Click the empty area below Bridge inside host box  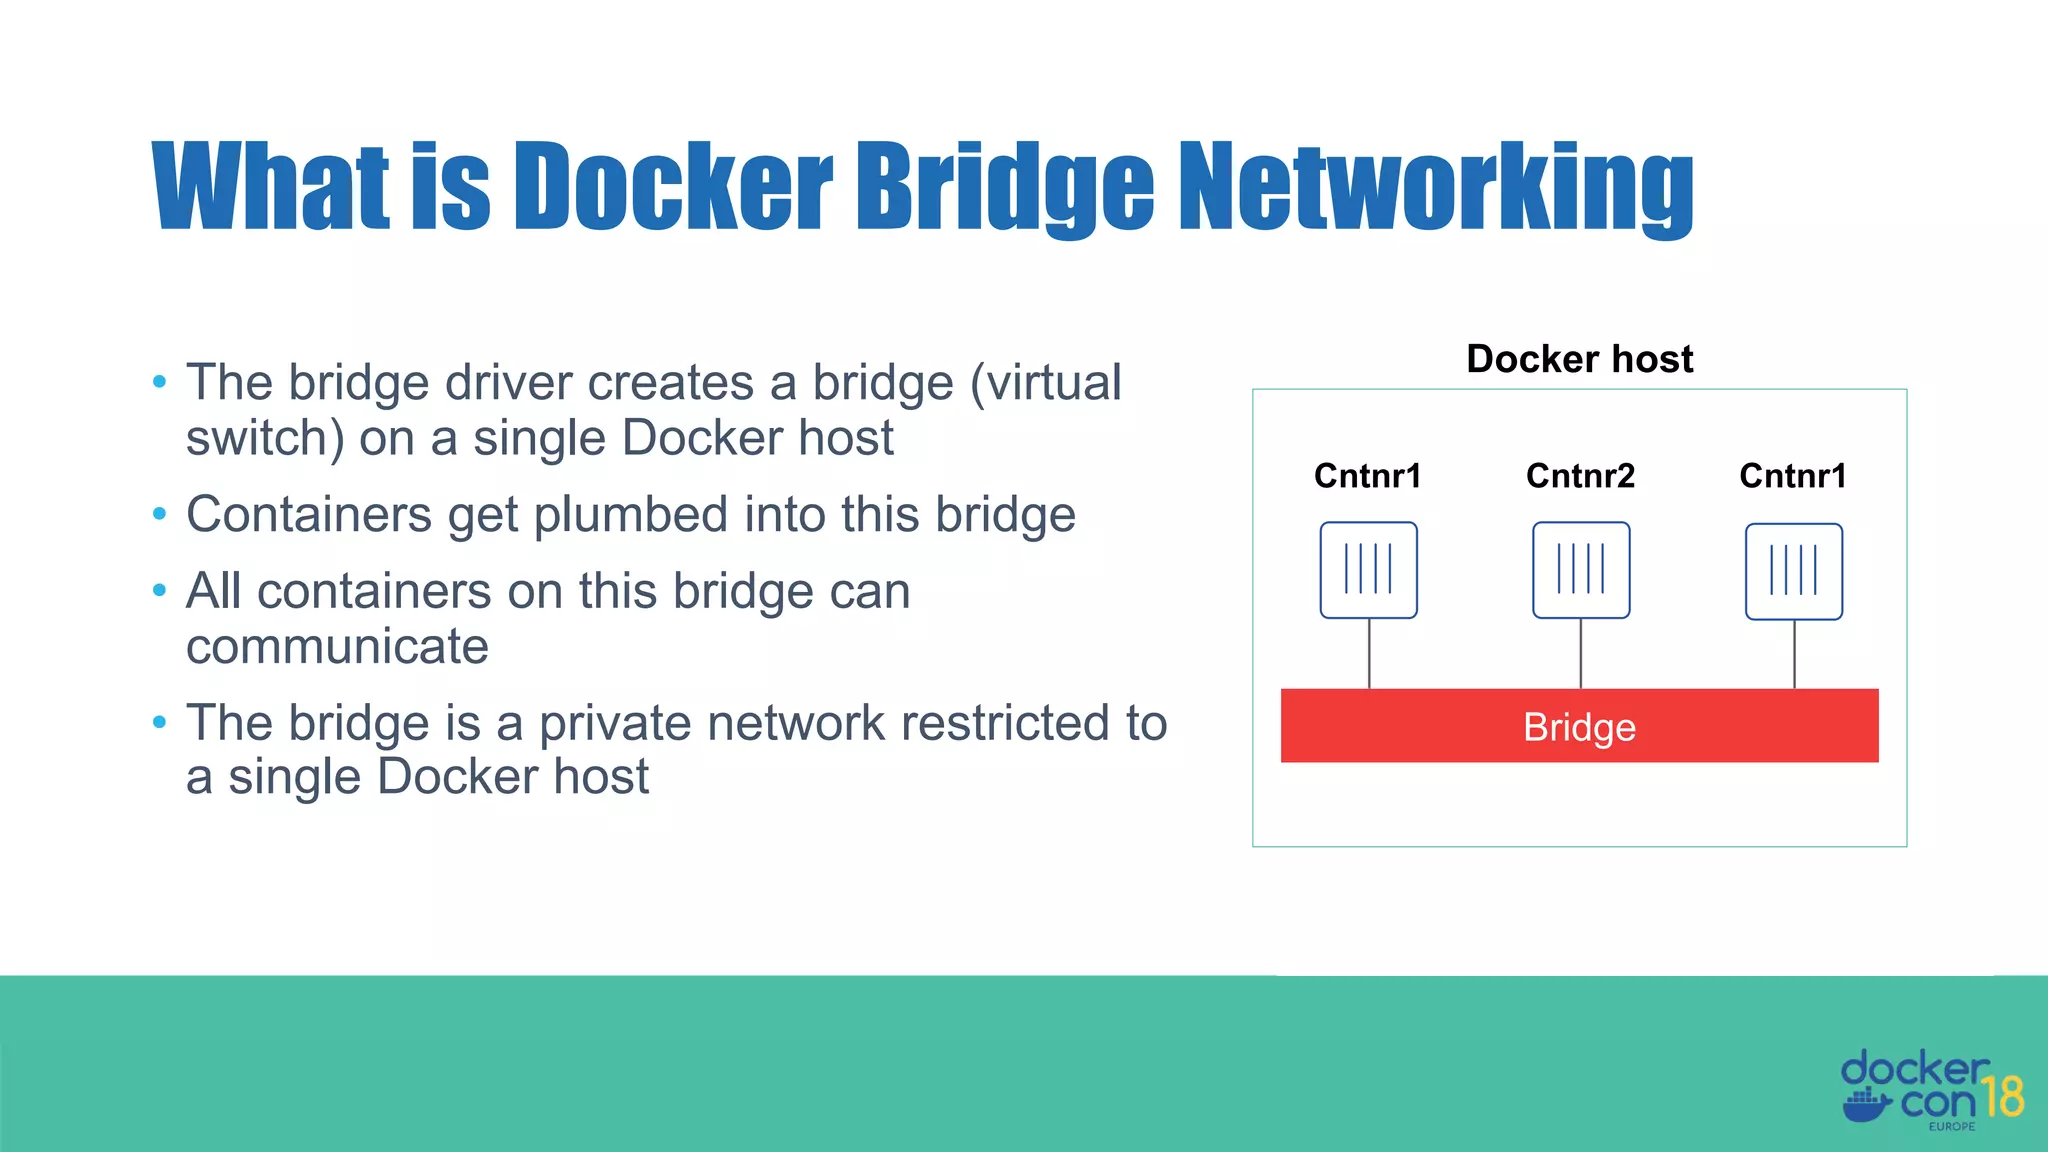[x=1579, y=804]
